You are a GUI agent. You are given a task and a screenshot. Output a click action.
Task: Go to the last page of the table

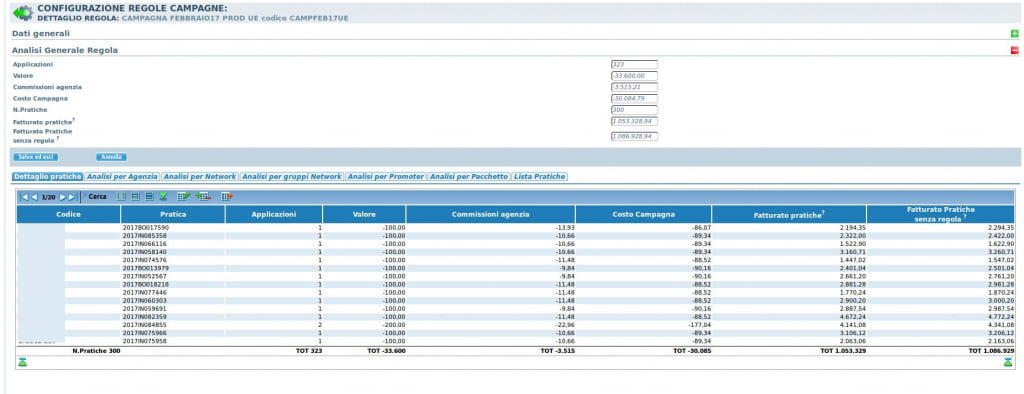[x=73, y=197]
